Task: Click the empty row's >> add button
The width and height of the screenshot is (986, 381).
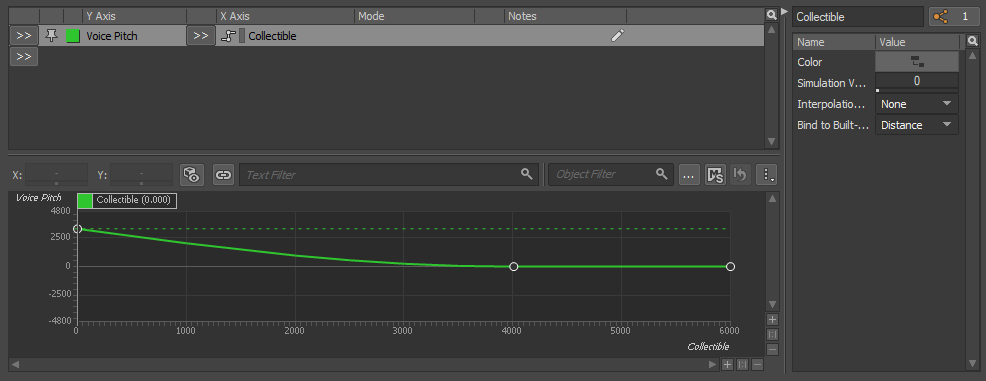Action: (x=24, y=57)
